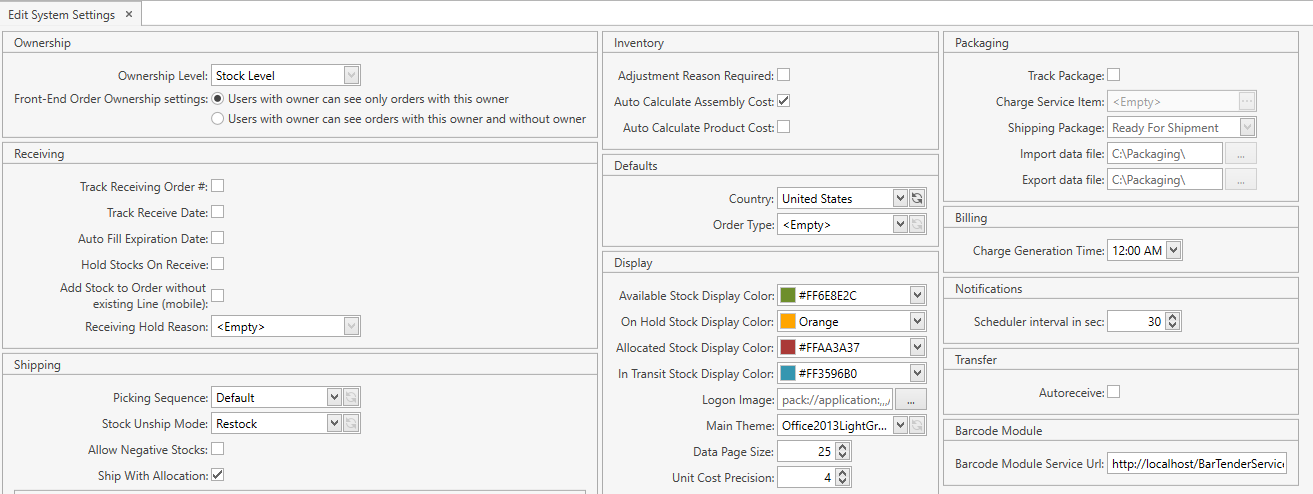Click the refresh icon beside Country dropdown
1313x494 pixels.
(917, 199)
